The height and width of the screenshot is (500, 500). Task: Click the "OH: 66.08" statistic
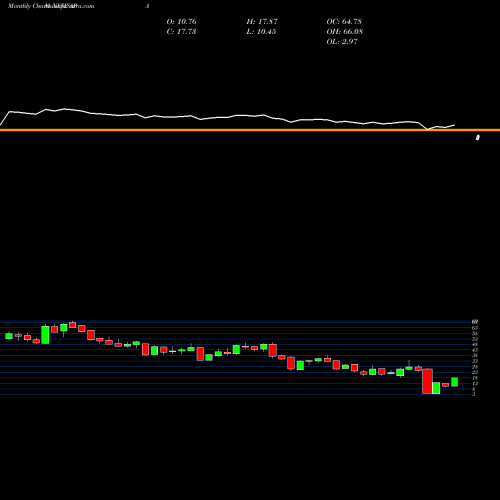pyautogui.click(x=344, y=32)
